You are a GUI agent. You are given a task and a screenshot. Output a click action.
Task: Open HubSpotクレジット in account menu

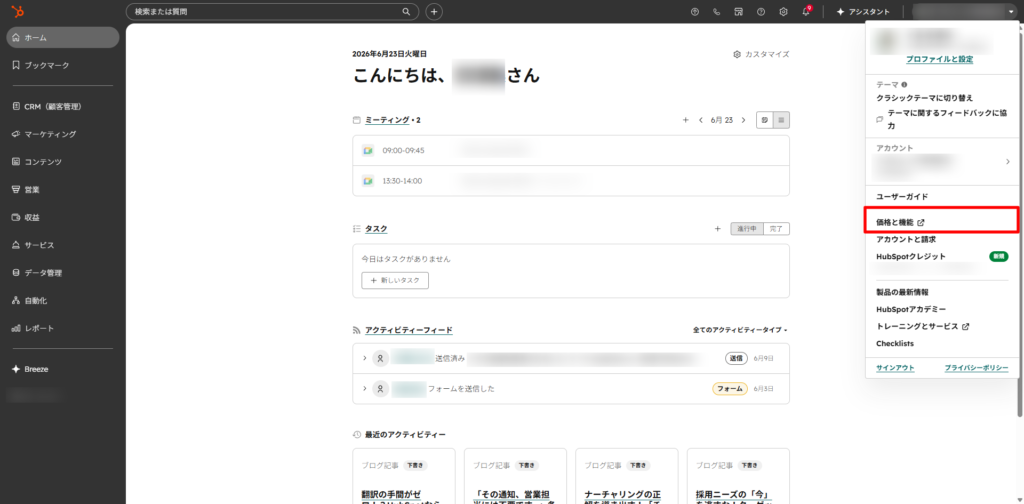pos(911,257)
